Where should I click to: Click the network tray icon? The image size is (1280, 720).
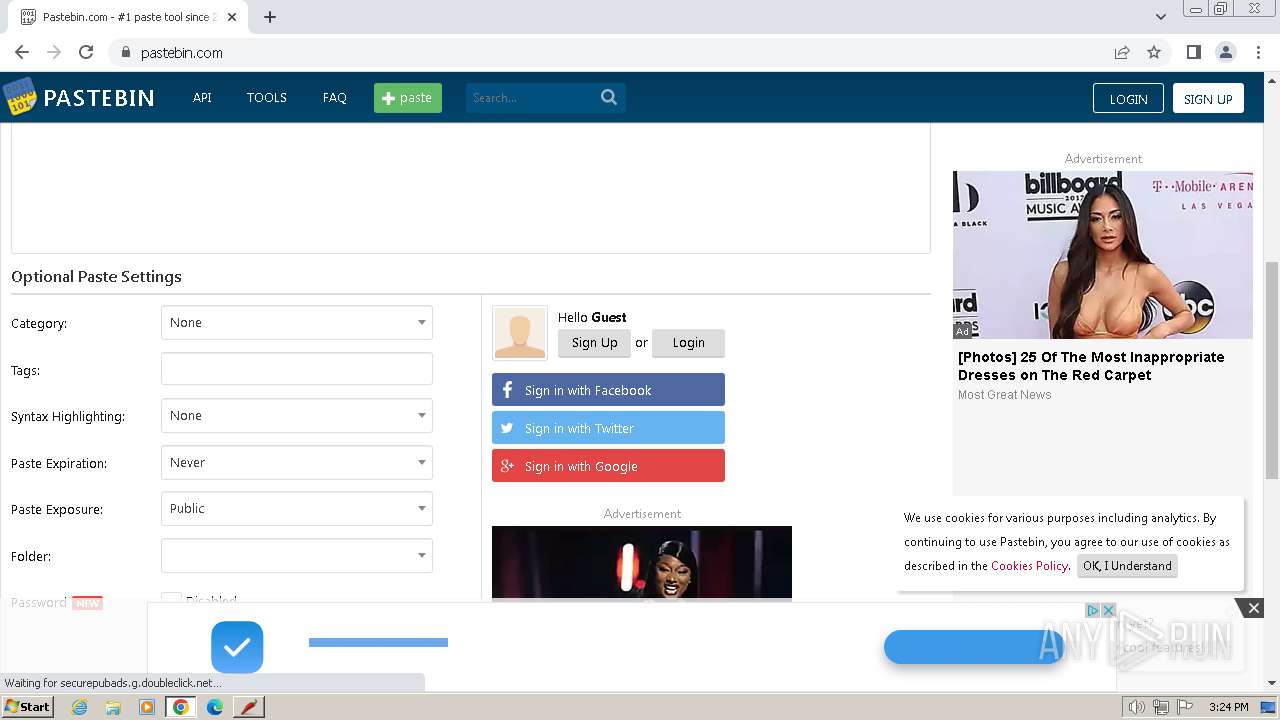pos(1161,707)
